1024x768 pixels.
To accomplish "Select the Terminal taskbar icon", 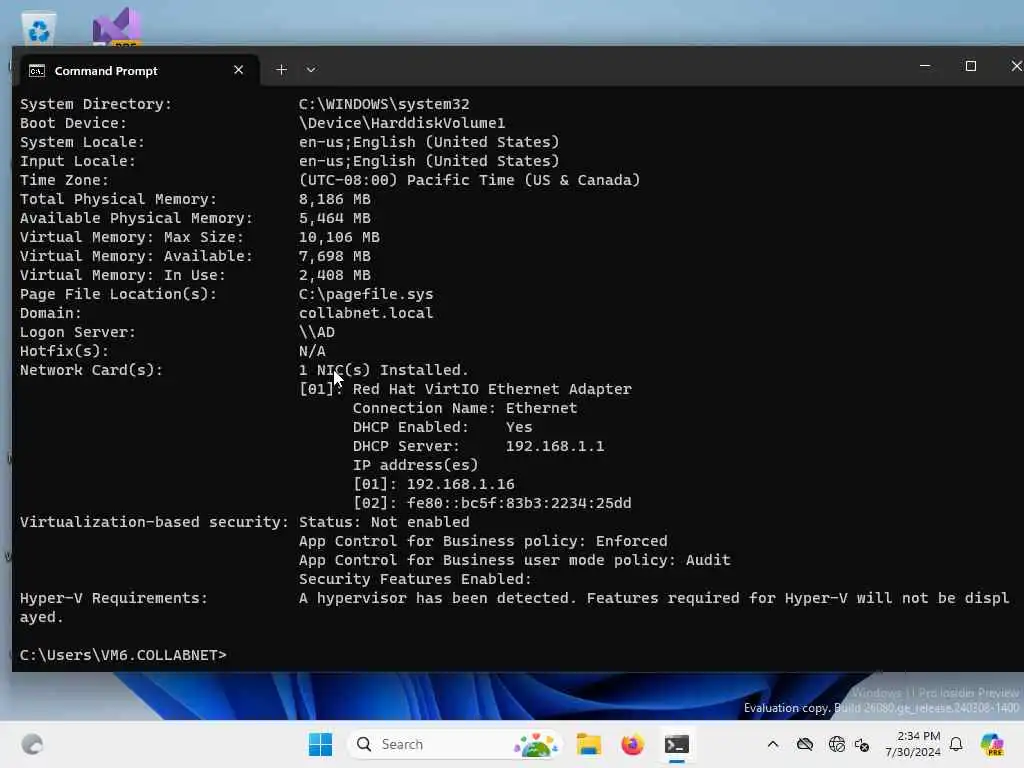I will coord(677,744).
